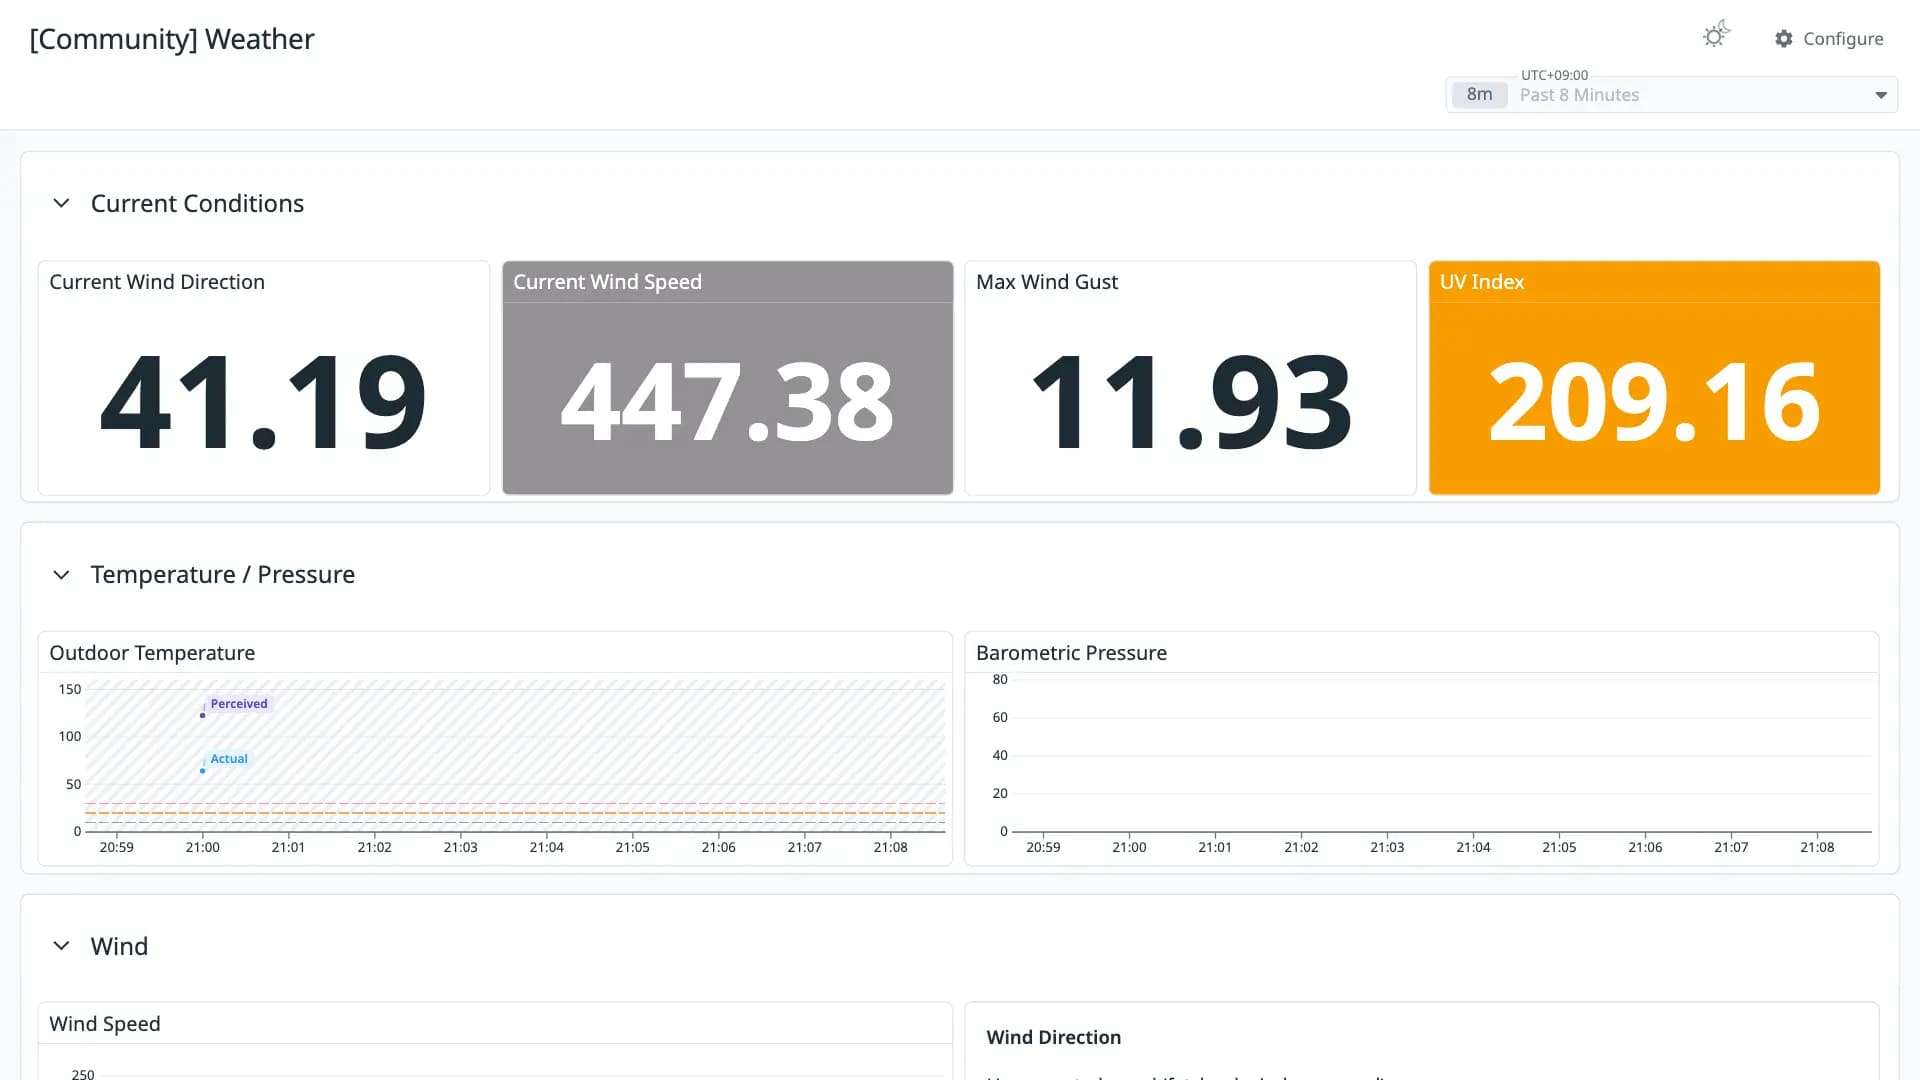
Task: Click the 209.16 UV index value
Action: [x=1654, y=402]
